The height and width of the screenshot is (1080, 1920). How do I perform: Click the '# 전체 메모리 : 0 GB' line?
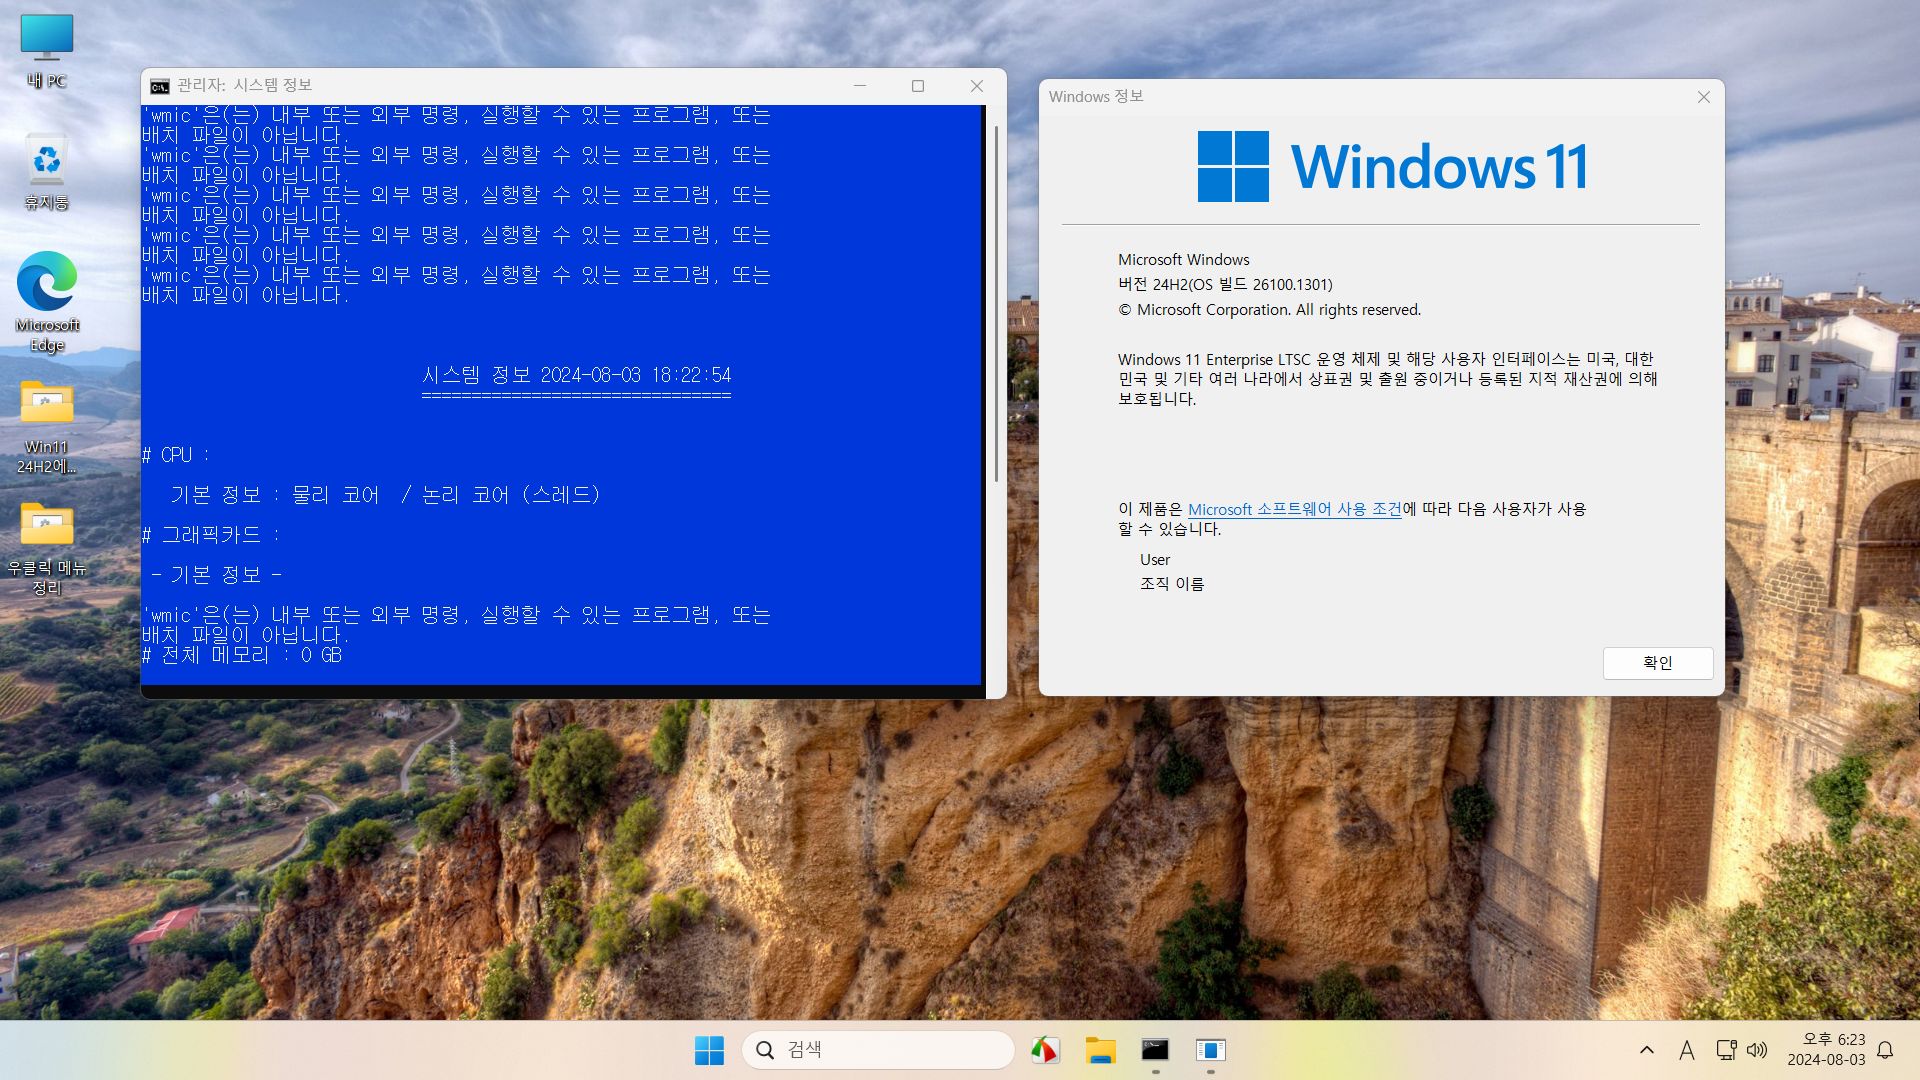[x=241, y=655]
